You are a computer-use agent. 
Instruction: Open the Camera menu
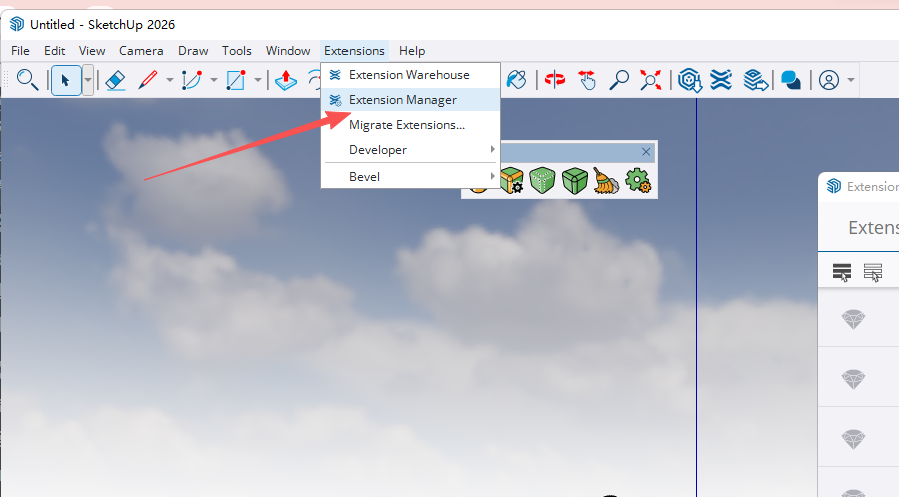pos(141,51)
